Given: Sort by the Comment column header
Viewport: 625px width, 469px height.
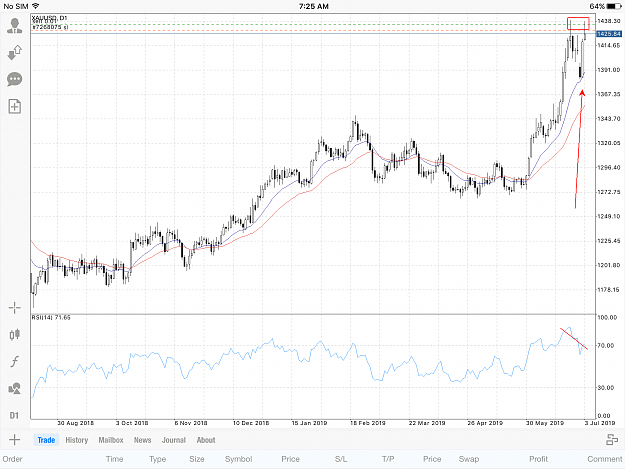Looking at the screenshot, I should (605, 459).
